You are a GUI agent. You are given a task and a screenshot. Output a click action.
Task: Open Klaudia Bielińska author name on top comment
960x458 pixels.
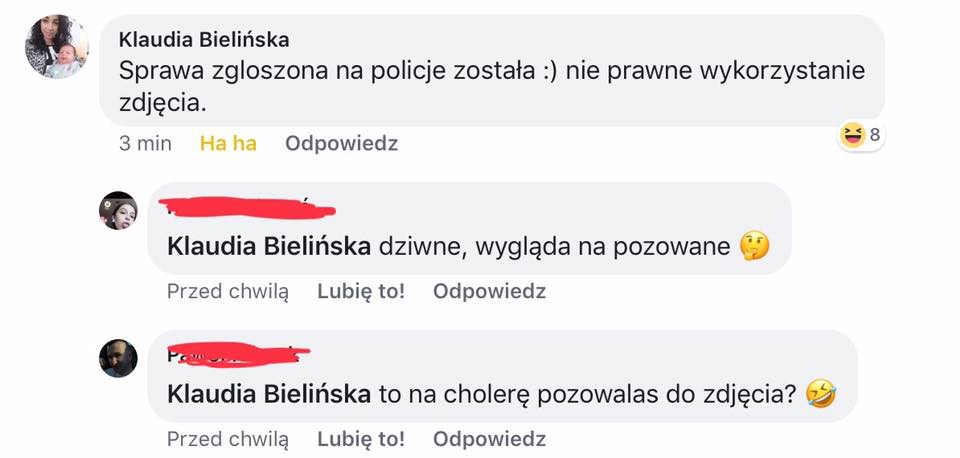click(204, 40)
